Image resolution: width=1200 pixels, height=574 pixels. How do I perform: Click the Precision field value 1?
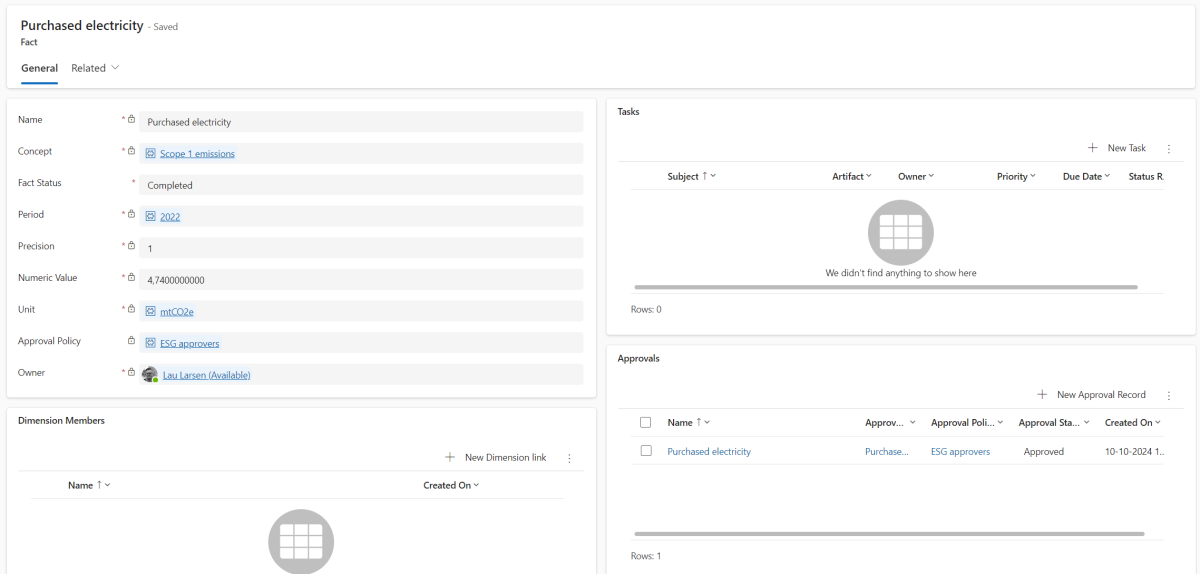[361, 248]
